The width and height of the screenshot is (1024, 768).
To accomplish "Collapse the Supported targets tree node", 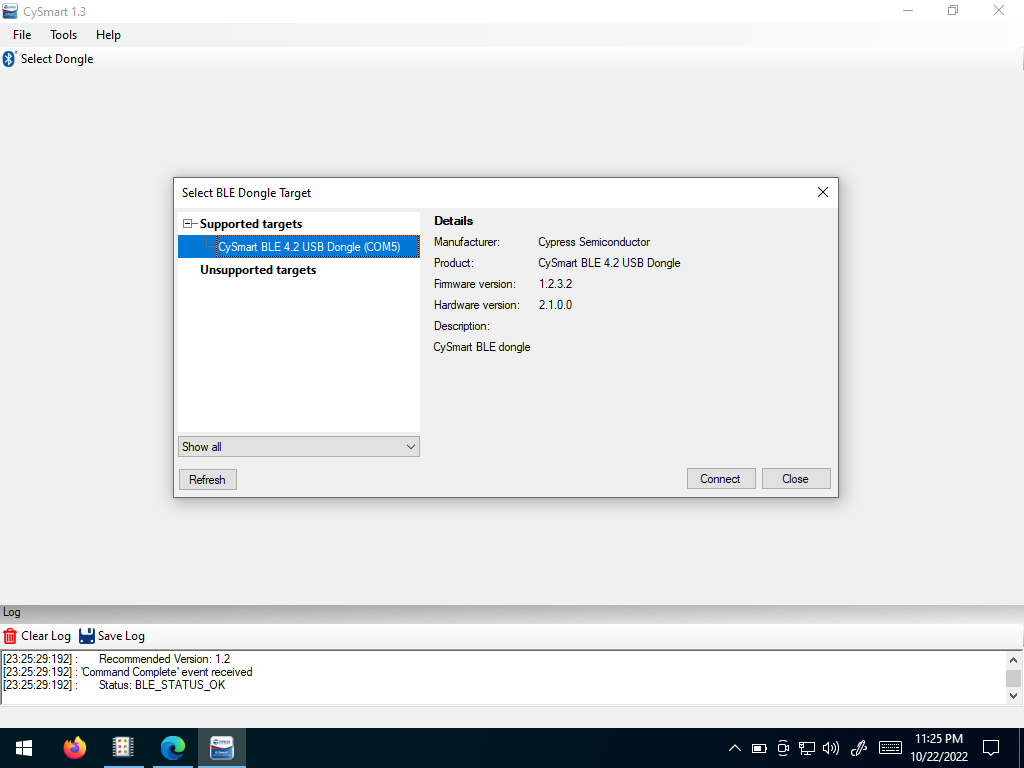I will [x=187, y=224].
